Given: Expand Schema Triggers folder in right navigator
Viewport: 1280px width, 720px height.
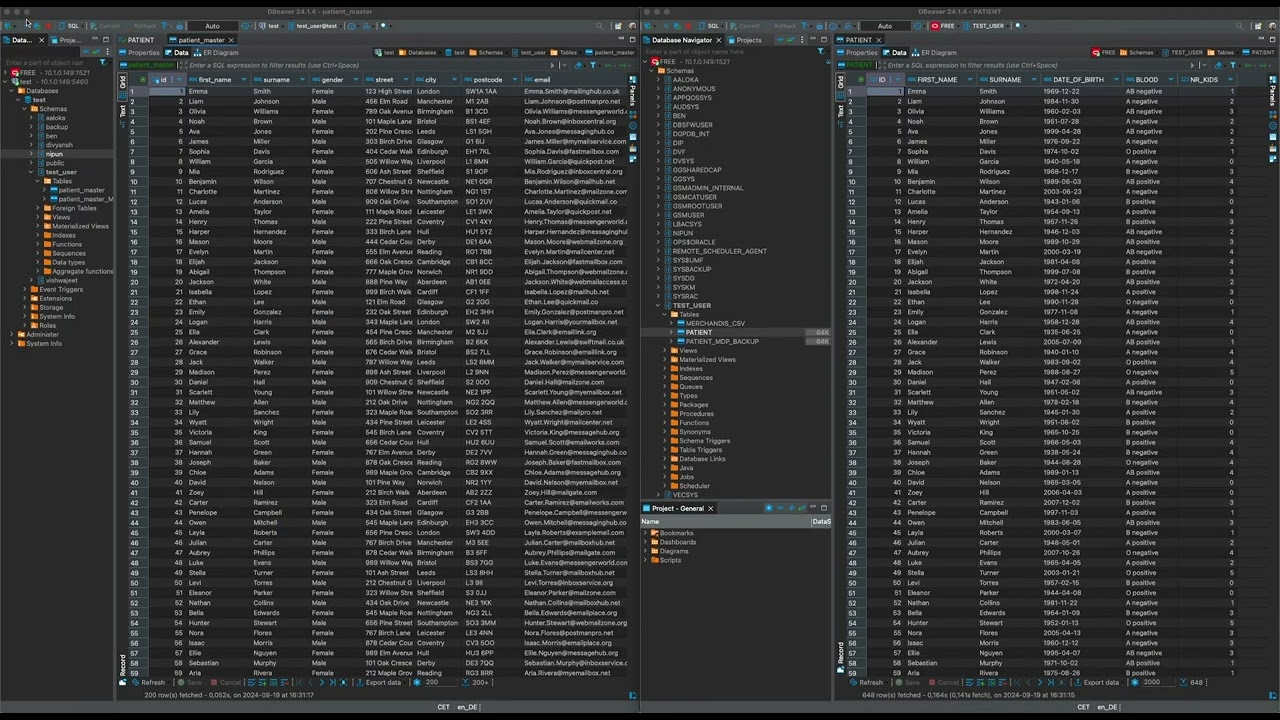Looking at the screenshot, I should [x=666, y=440].
